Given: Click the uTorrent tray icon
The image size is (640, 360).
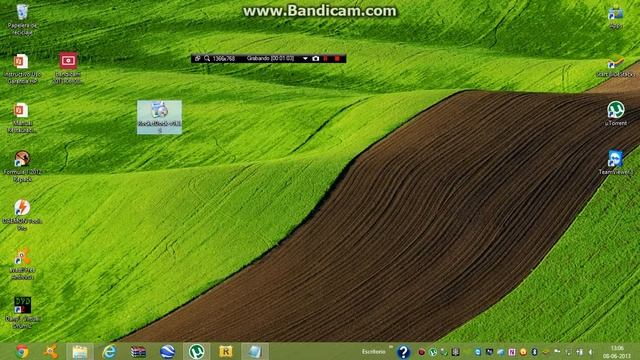Looking at the screenshot, I should click(x=433, y=352).
